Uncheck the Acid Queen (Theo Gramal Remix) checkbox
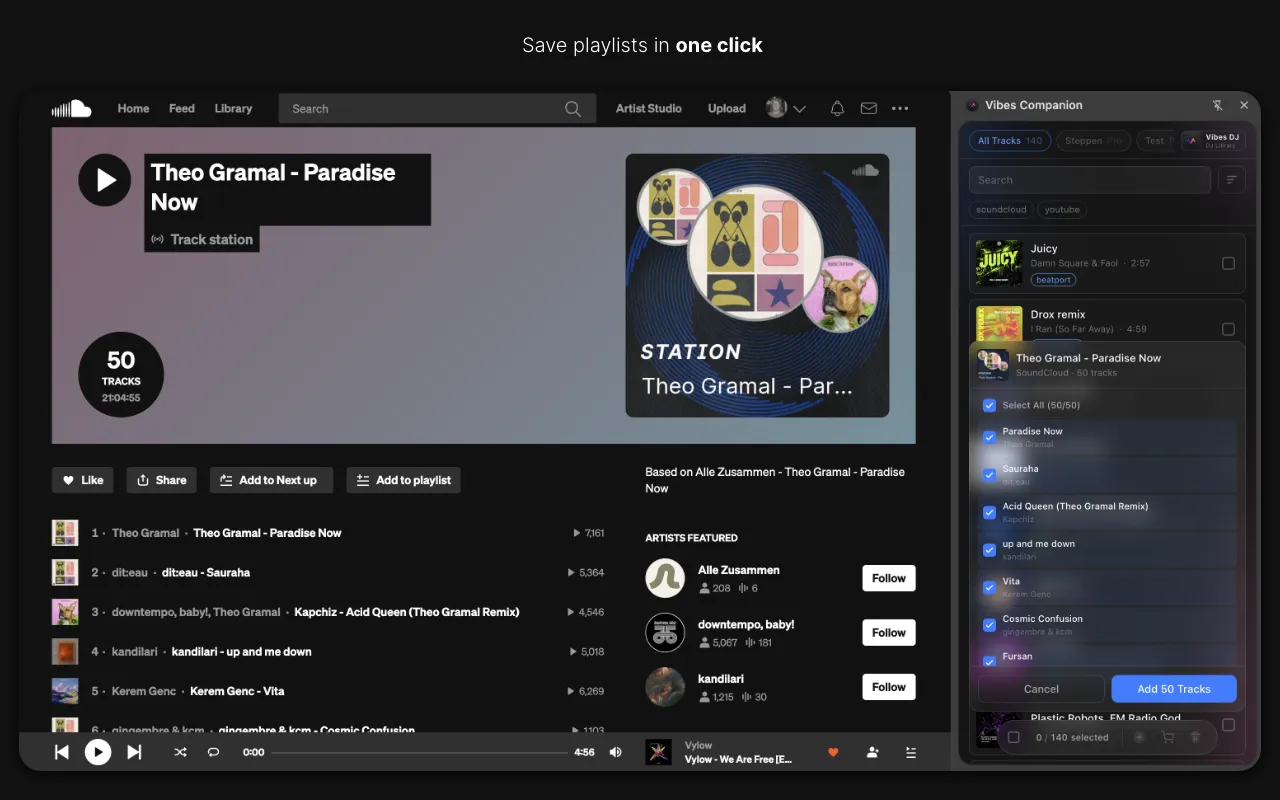Screen dimensions: 1280x800 click(989, 512)
